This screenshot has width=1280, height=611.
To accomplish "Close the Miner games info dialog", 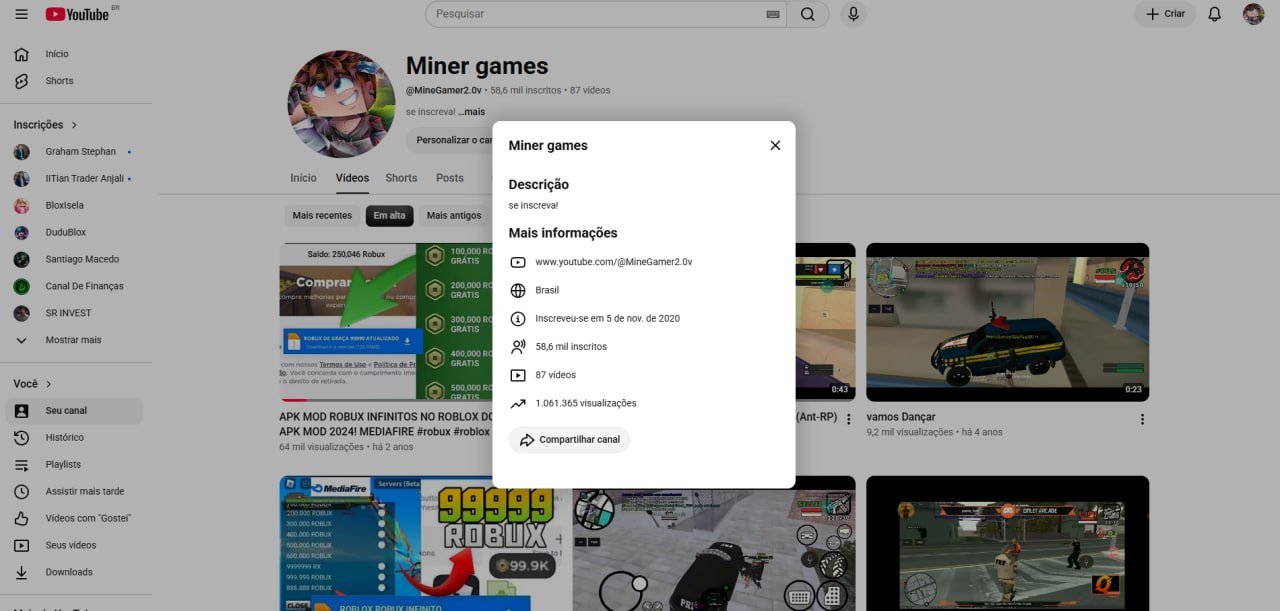I will click(775, 145).
